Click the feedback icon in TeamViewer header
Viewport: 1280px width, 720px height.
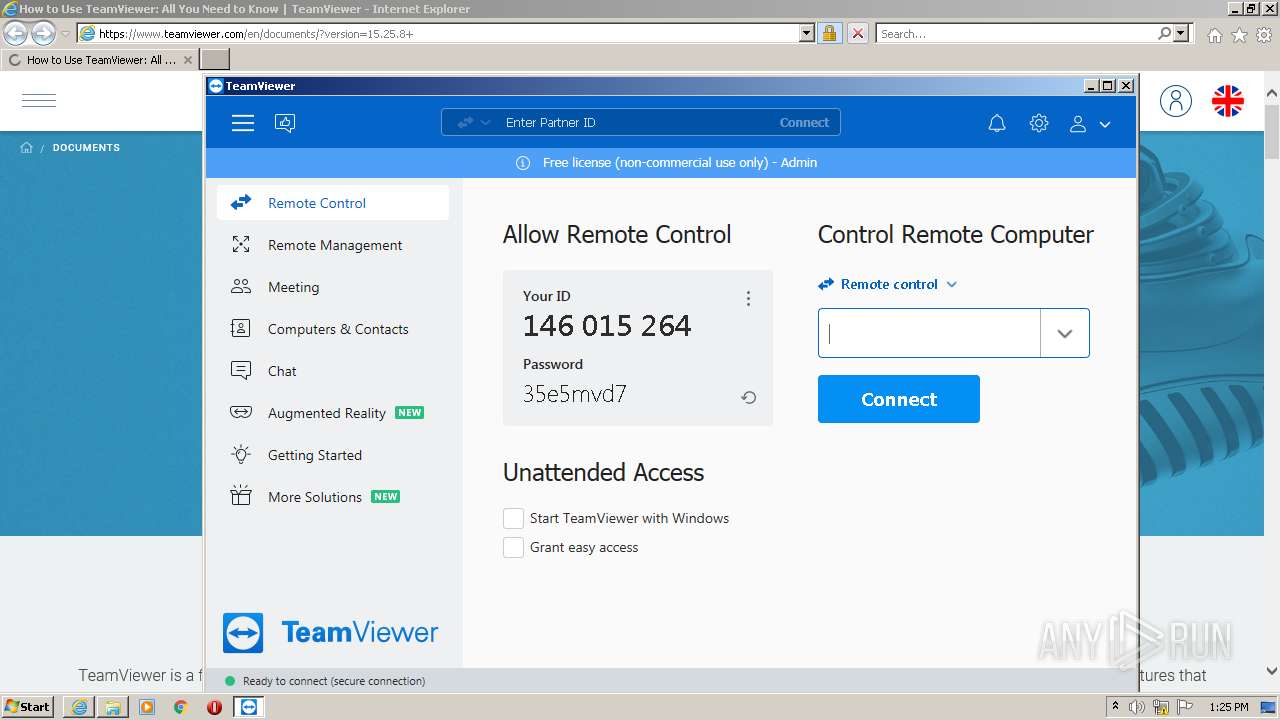point(285,123)
